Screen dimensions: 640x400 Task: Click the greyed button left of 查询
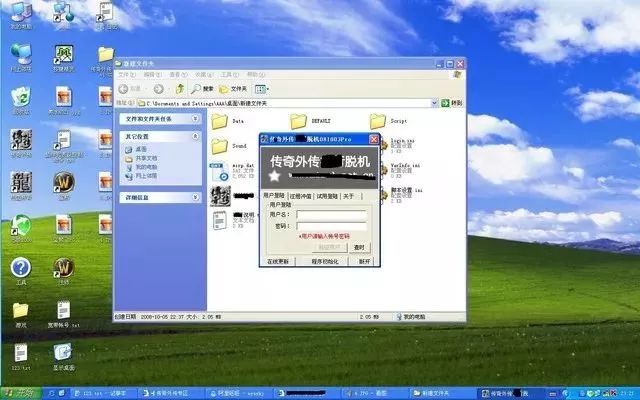pyautogui.click(x=331, y=247)
